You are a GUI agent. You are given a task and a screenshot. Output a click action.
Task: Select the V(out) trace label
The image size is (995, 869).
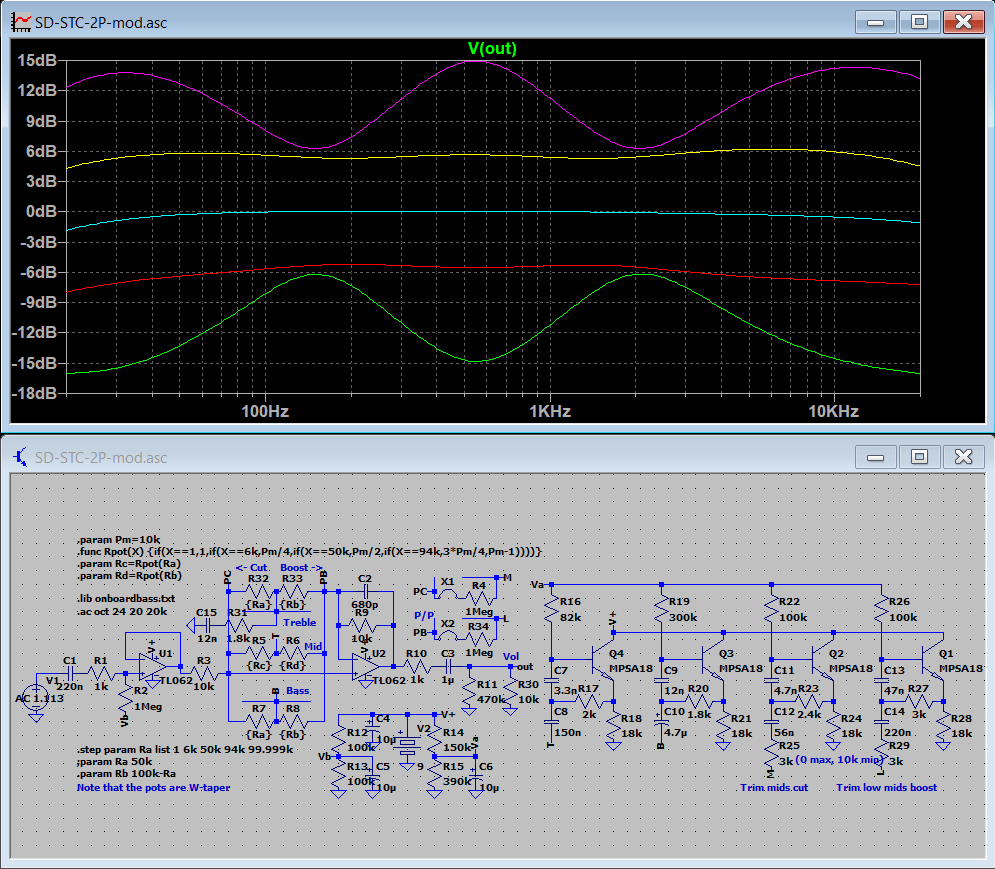click(x=492, y=48)
